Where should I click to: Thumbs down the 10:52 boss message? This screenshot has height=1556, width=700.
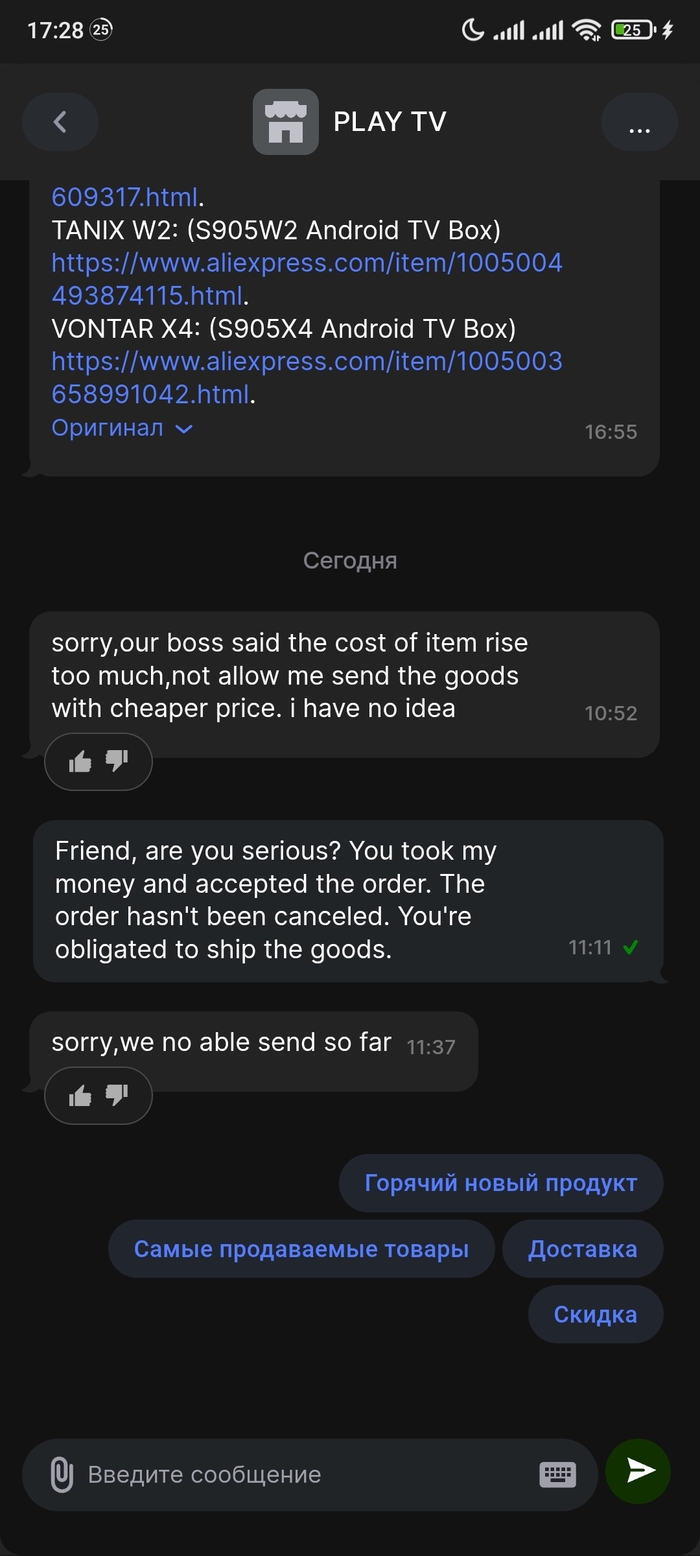(118, 762)
